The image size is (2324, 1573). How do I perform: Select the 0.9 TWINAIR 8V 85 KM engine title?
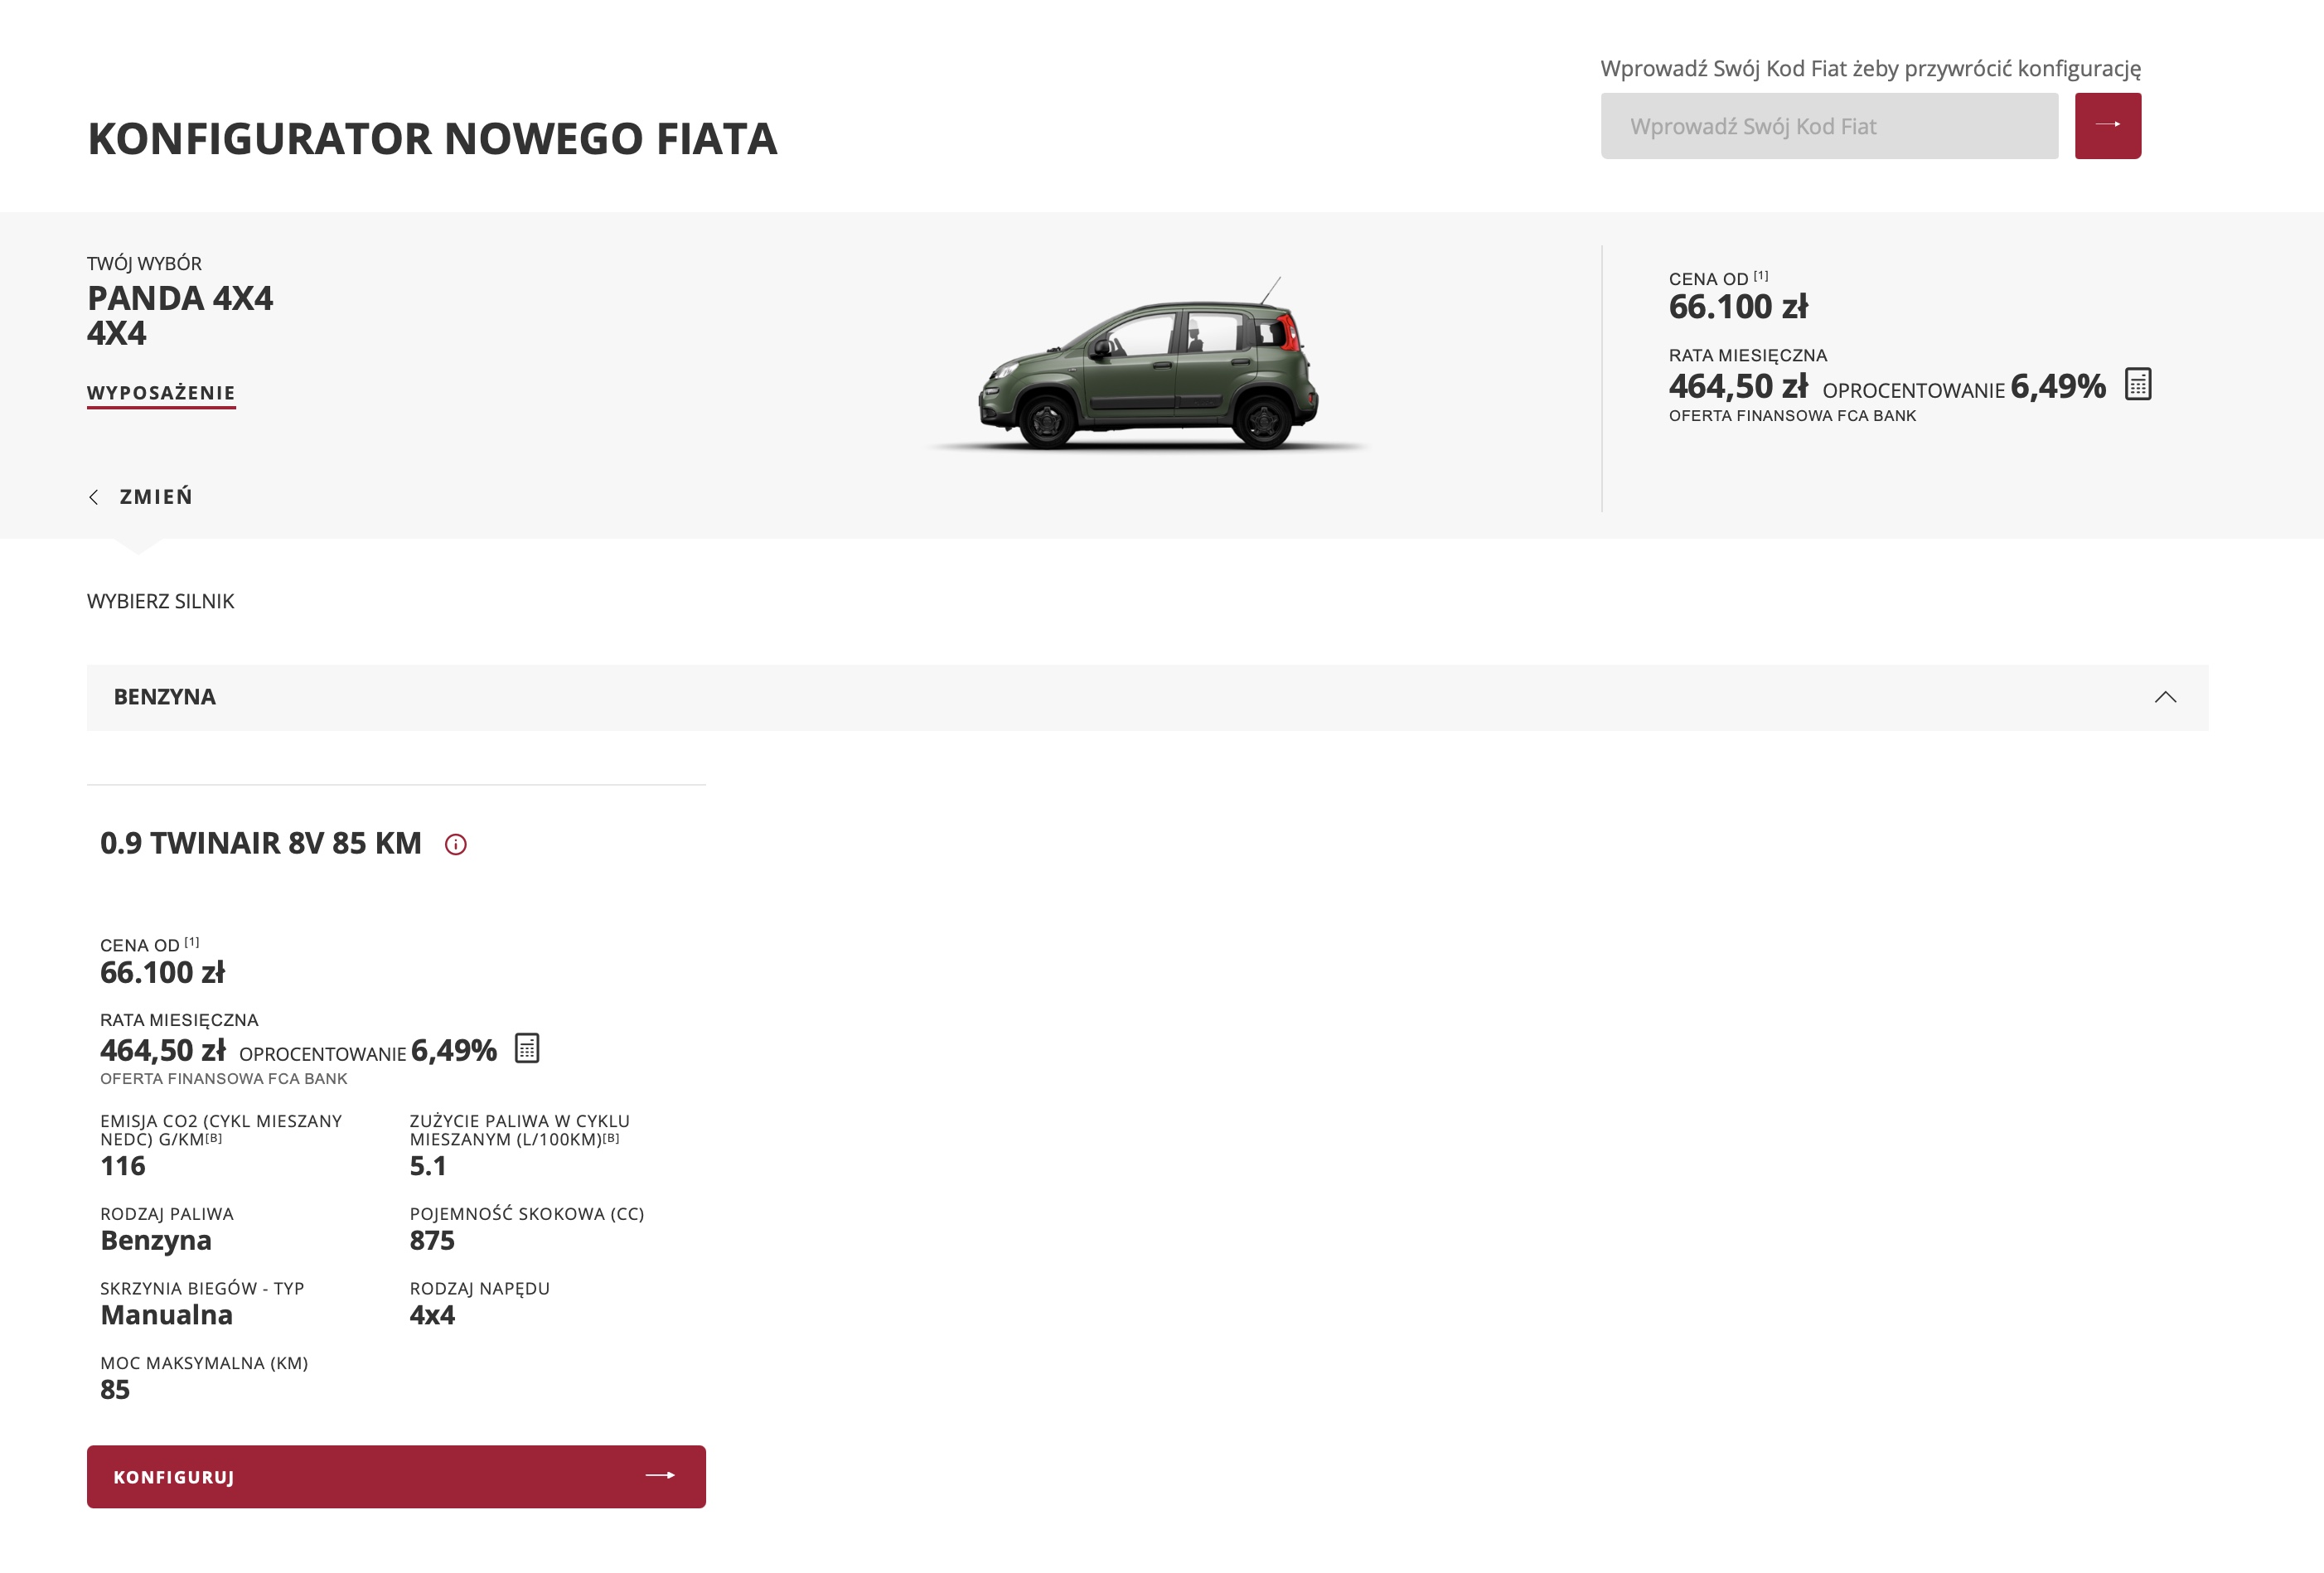click(261, 843)
